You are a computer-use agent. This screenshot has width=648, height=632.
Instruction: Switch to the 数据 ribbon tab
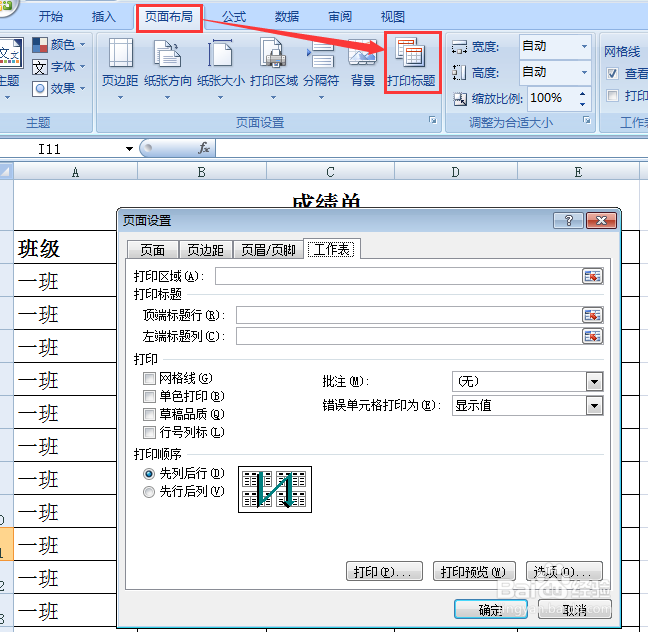pyautogui.click(x=287, y=17)
